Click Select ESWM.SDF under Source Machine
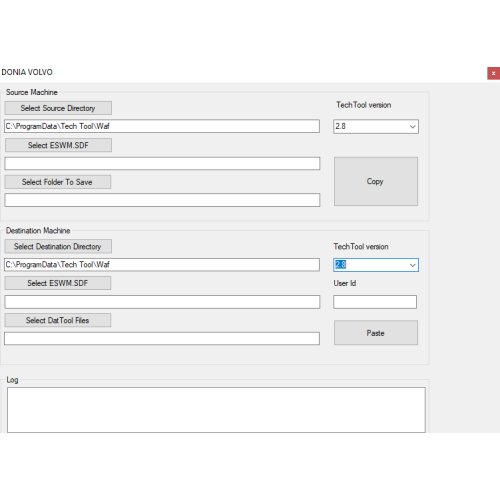This screenshot has height=500, width=500. 58,145
